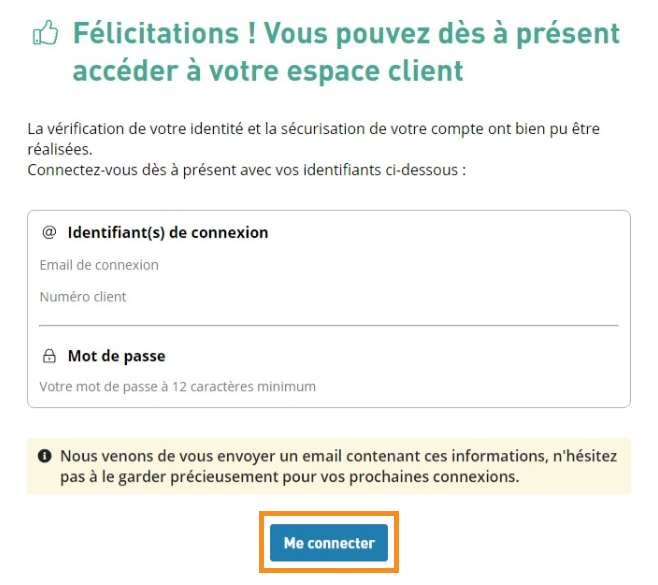Click the 12 caractères minimum password hint

pos(178,386)
